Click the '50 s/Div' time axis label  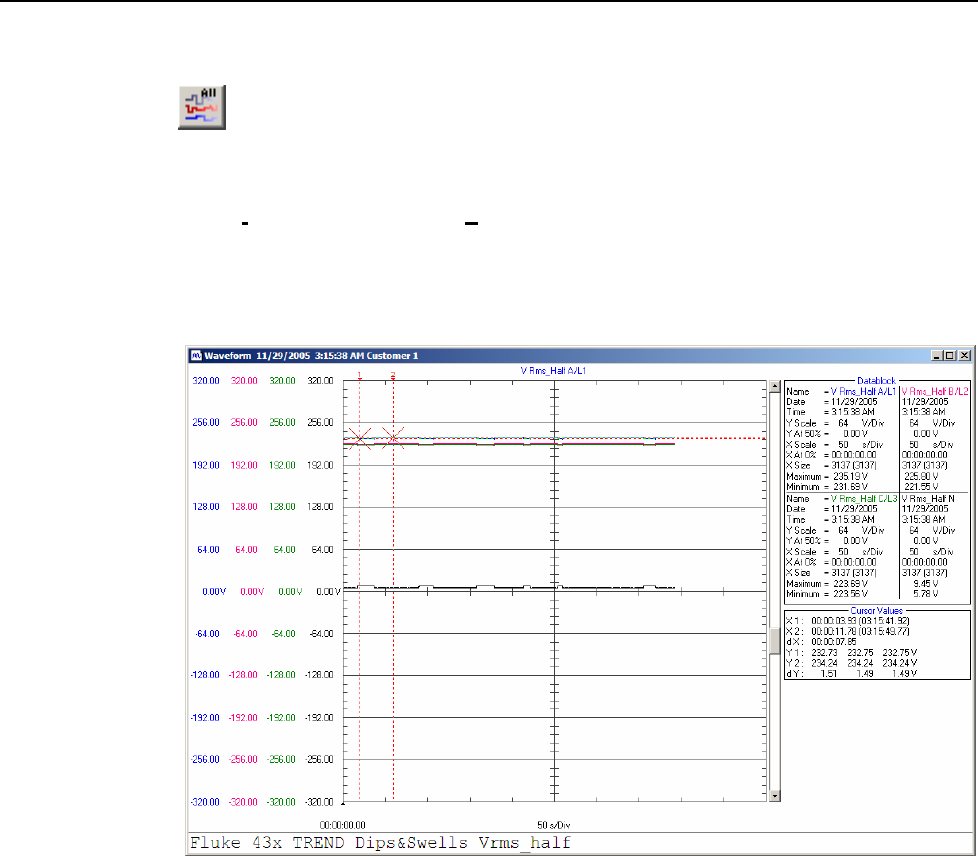tap(554, 825)
